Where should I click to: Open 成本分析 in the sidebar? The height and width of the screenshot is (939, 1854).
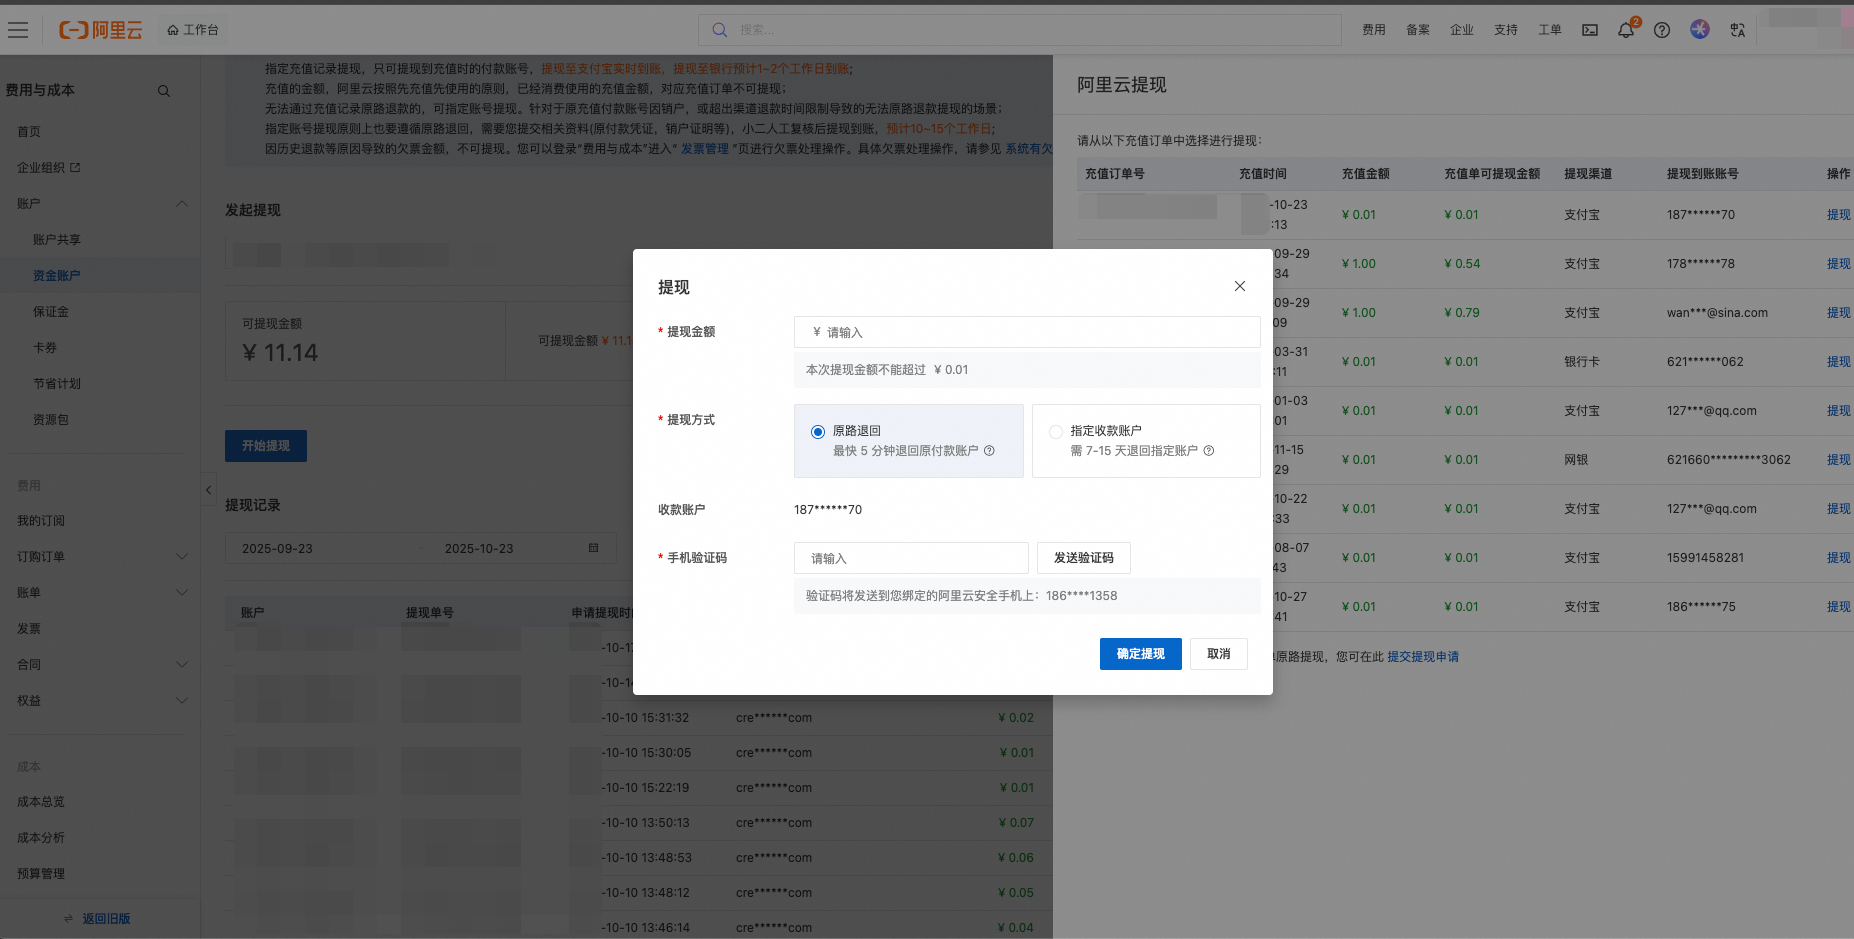pyautogui.click(x=41, y=838)
